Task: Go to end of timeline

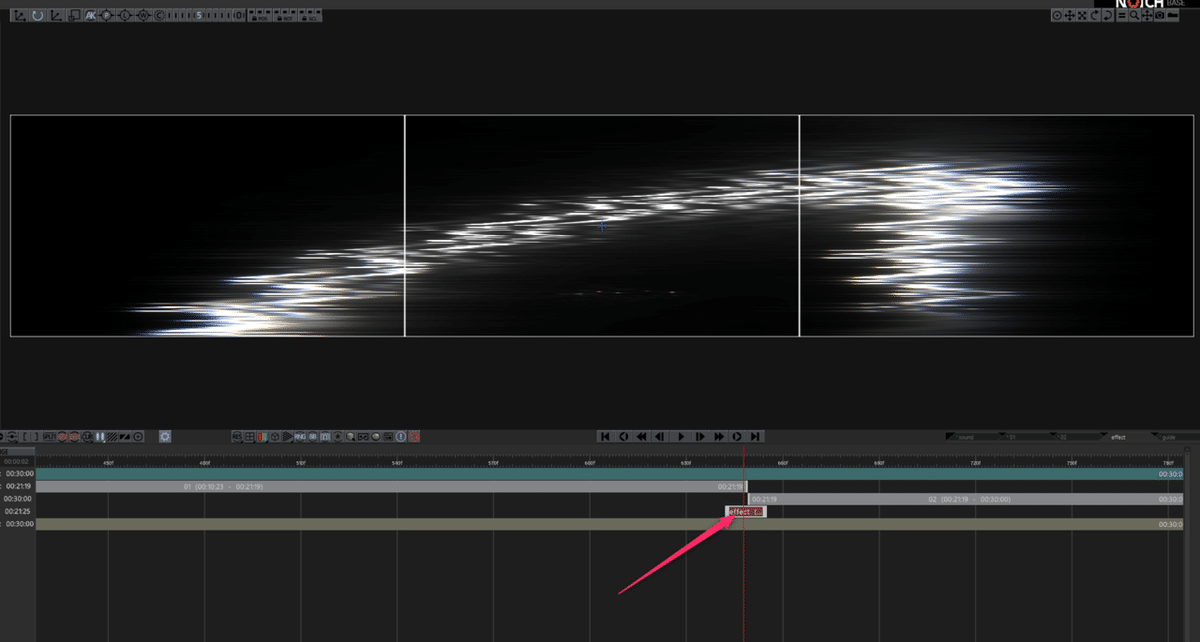Action: pyautogui.click(x=755, y=436)
